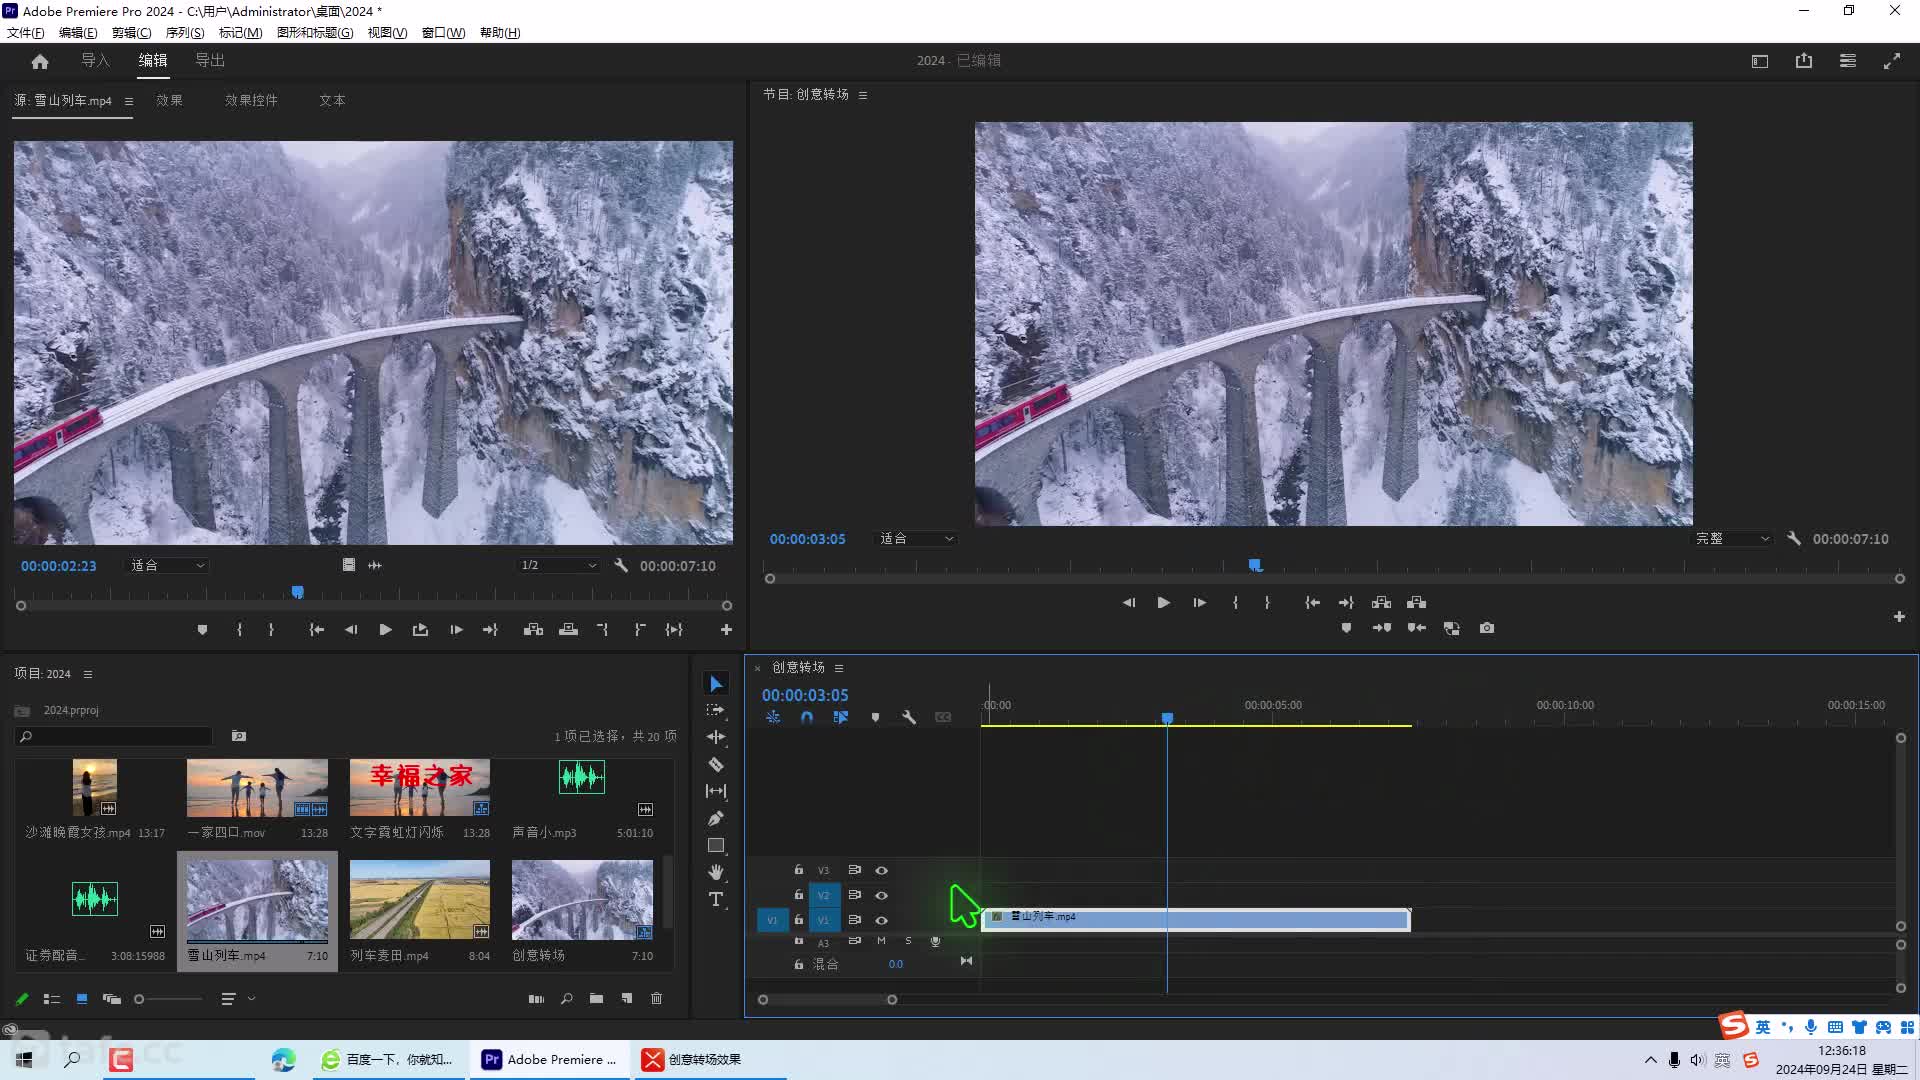The image size is (1920, 1080).
Task: Solo the A3 audio track
Action: click(x=908, y=941)
